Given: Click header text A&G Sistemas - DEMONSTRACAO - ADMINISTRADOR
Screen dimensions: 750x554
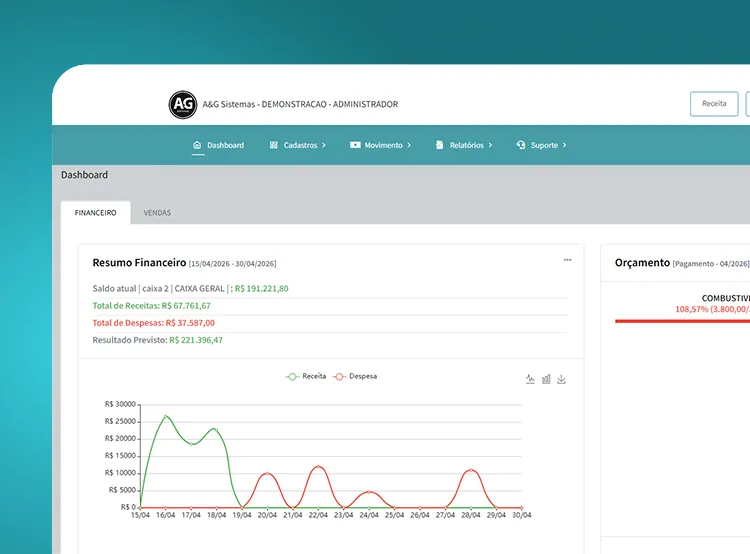Looking at the screenshot, I should (300, 104).
